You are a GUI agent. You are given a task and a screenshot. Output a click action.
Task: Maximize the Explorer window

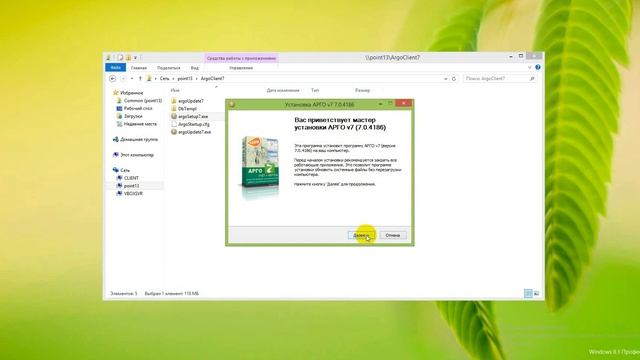(521, 56)
